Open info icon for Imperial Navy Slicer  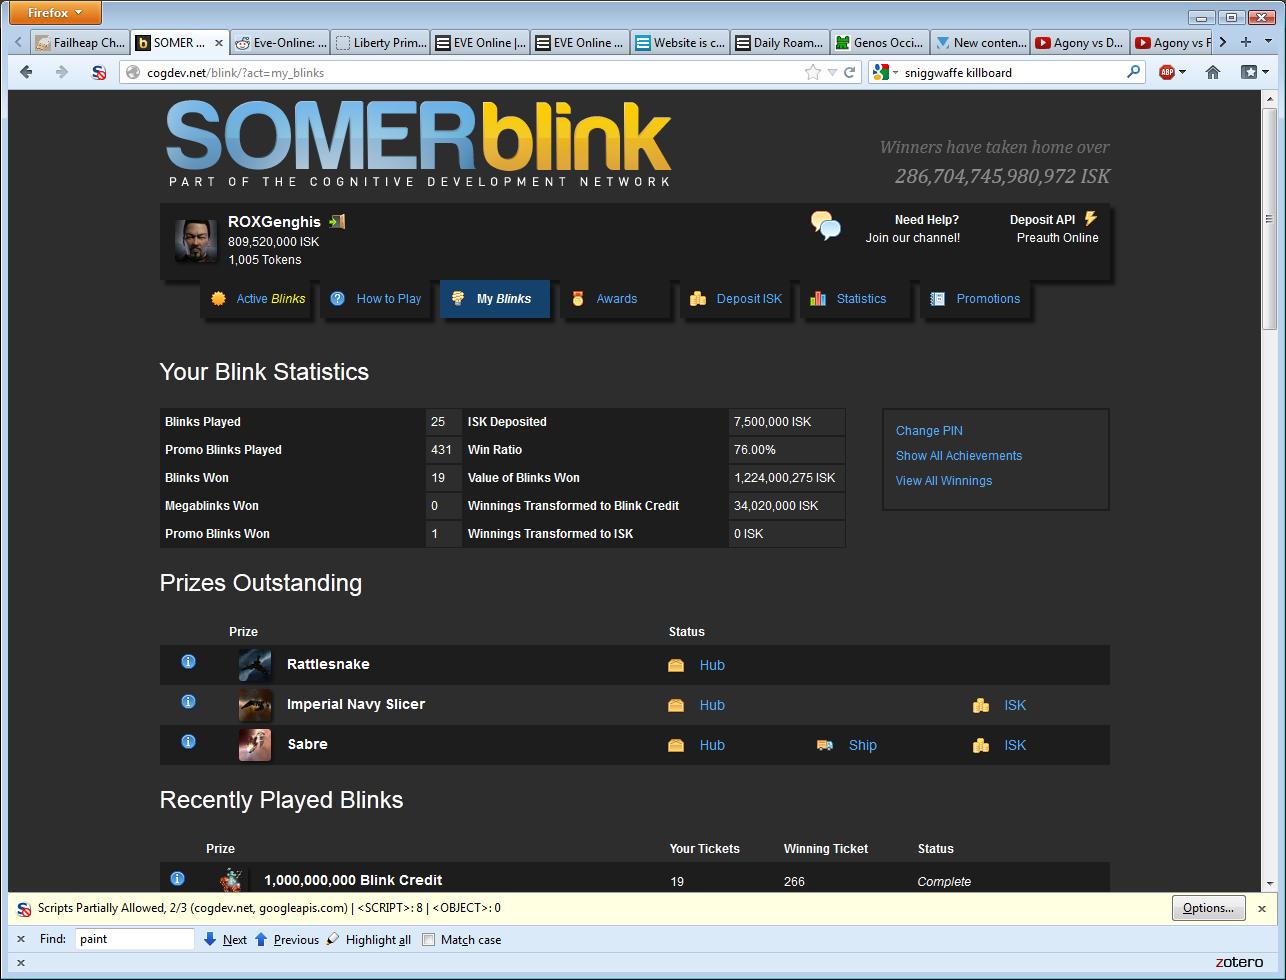[x=188, y=702]
